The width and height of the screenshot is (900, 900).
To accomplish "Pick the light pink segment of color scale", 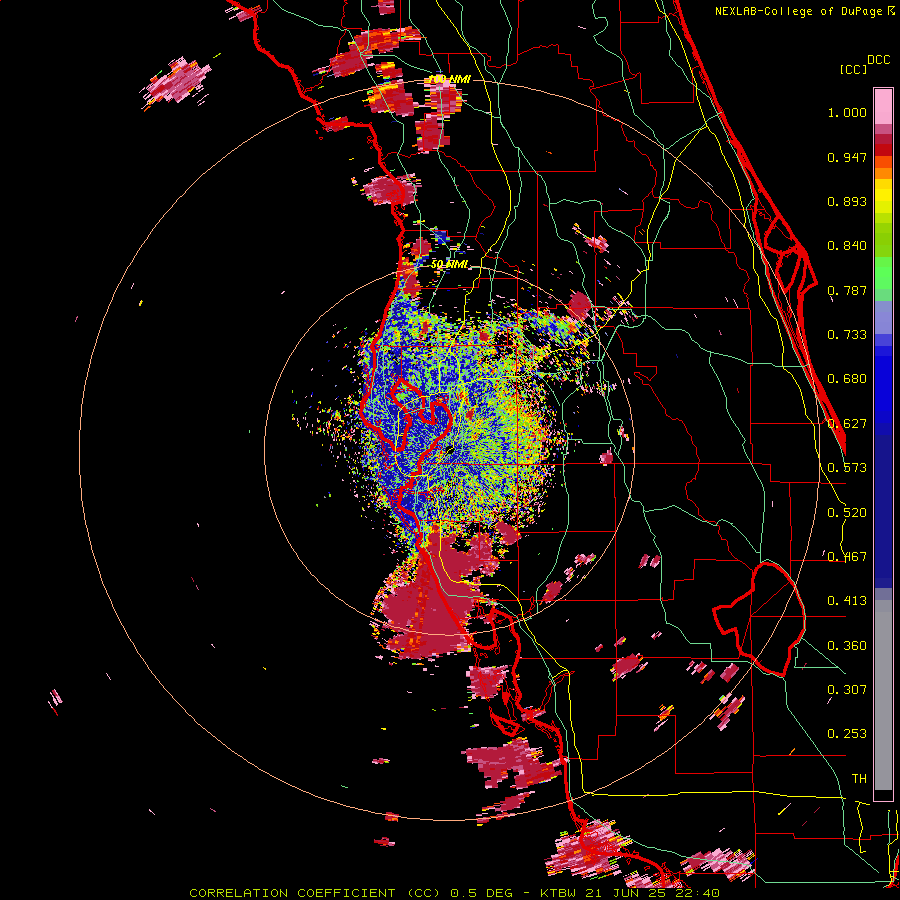I will pyautogui.click(x=883, y=106).
